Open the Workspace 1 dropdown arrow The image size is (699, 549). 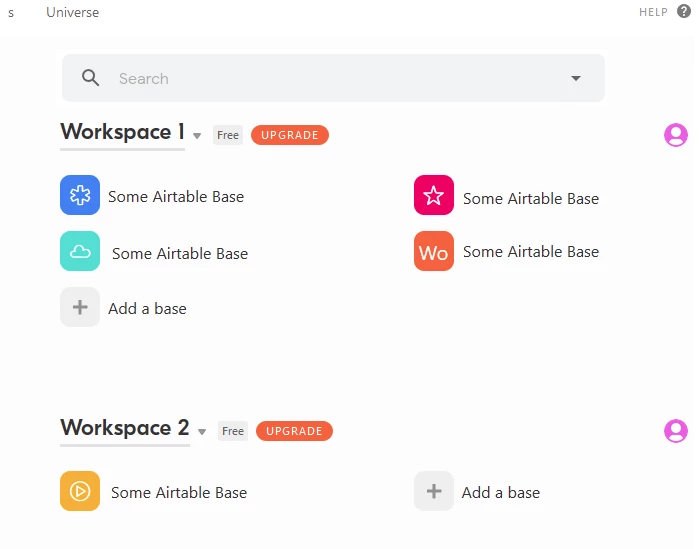click(x=197, y=136)
